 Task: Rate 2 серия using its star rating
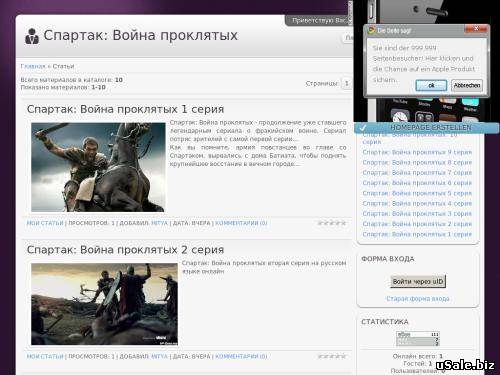coord(332,356)
